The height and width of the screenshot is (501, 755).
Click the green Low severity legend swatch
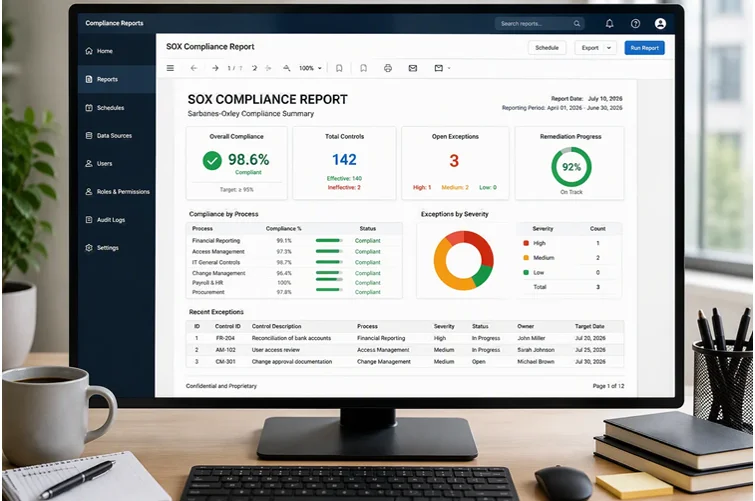526,273
